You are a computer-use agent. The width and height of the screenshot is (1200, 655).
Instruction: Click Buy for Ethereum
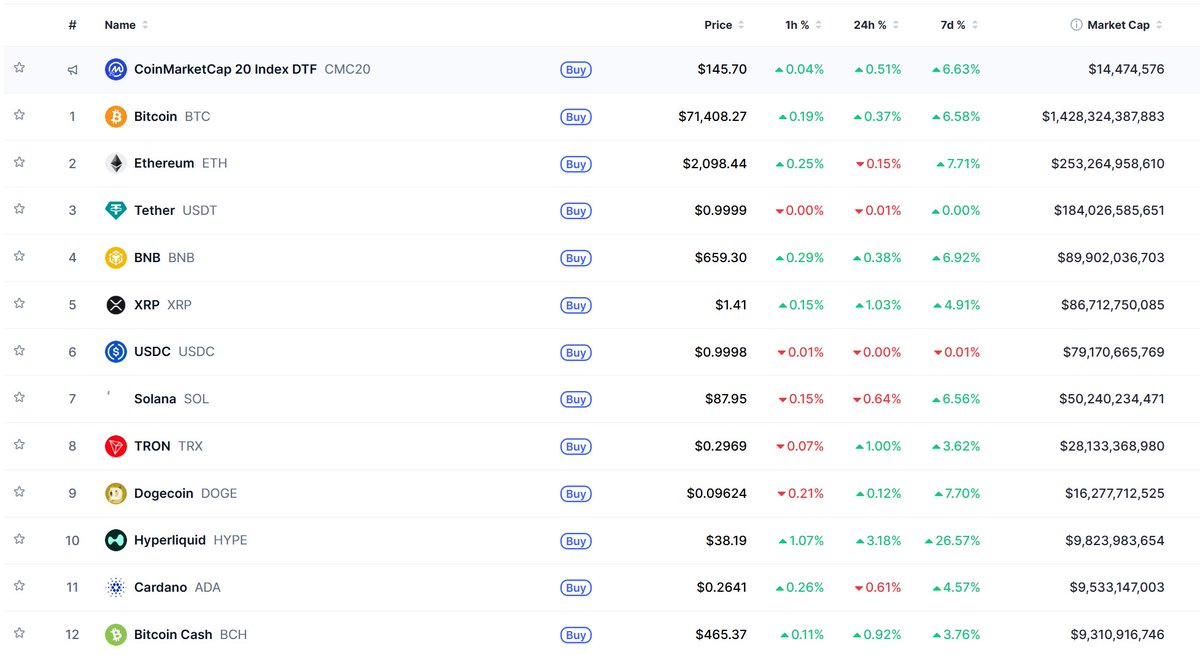tap(576, 164)
